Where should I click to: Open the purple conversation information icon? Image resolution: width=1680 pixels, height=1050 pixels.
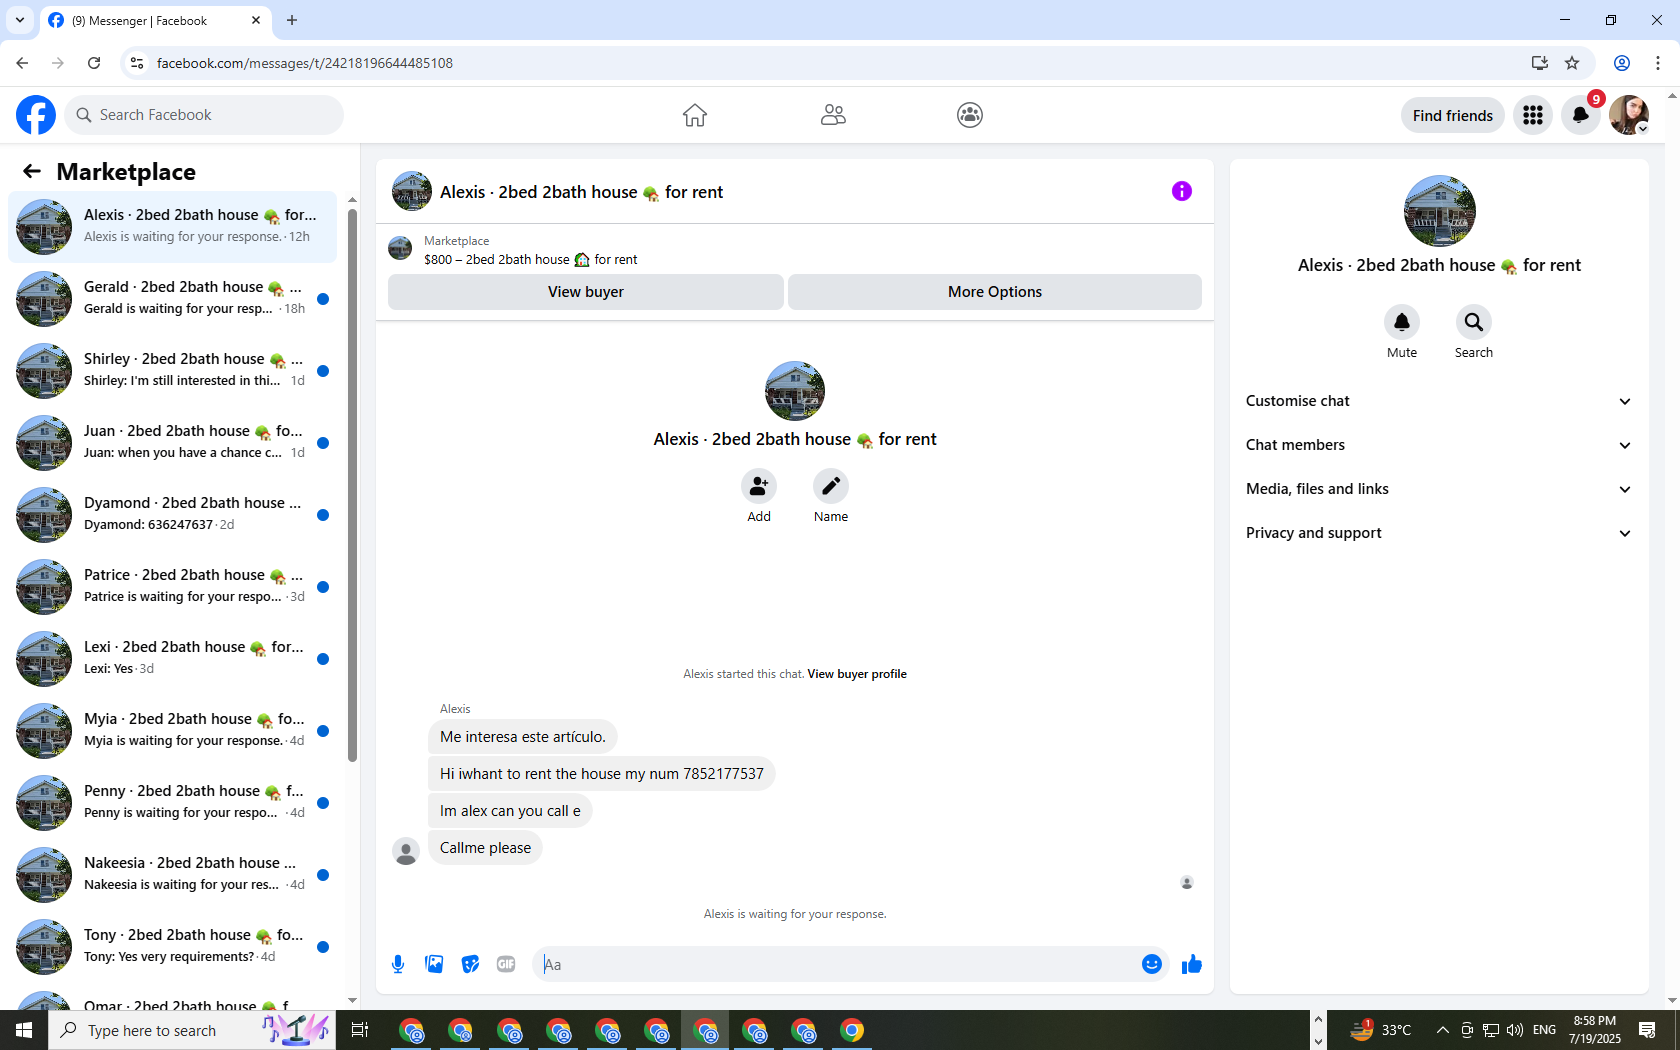pyautogui.click(x=1182, y=191)
